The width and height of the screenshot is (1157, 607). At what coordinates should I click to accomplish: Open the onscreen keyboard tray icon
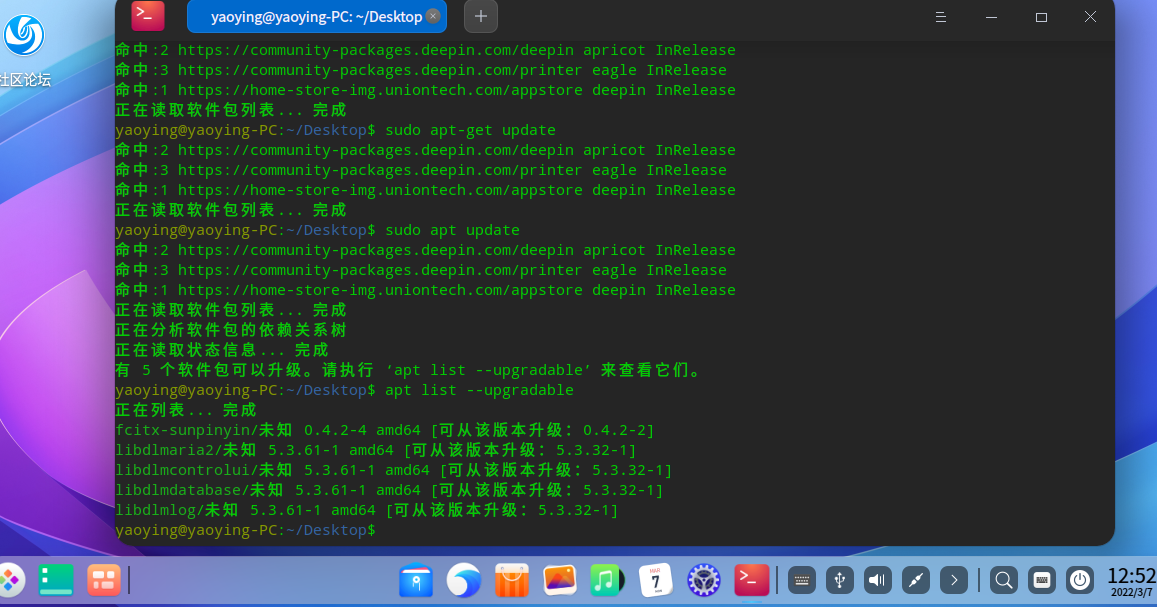(801, 580)
